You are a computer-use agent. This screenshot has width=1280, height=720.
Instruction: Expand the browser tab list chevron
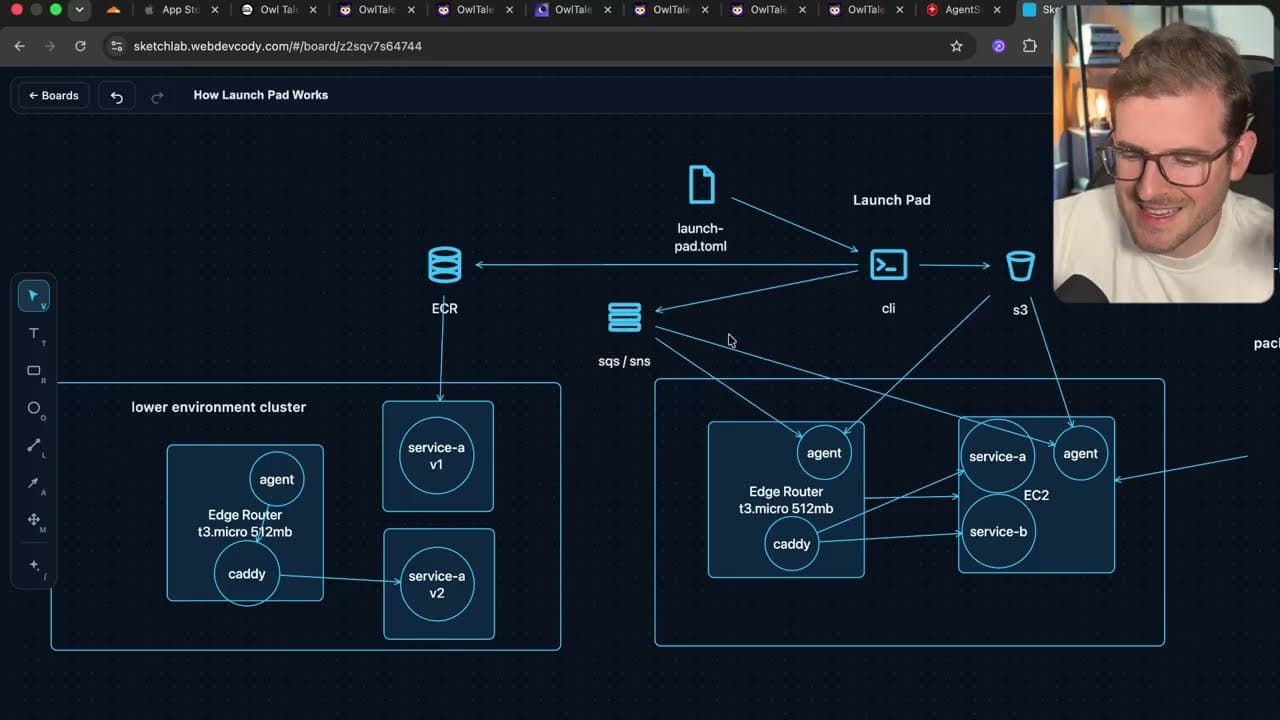[79, 10]
